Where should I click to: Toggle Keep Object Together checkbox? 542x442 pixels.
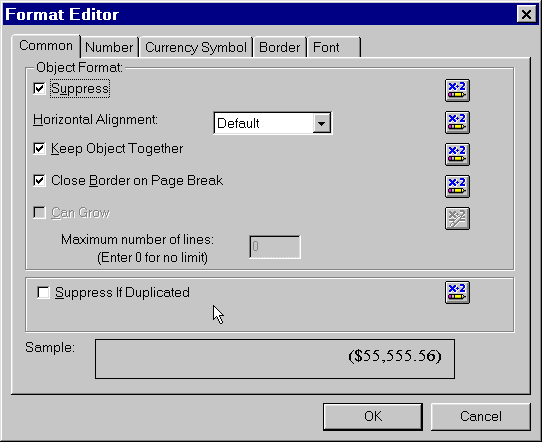click(x=39, y=149)
